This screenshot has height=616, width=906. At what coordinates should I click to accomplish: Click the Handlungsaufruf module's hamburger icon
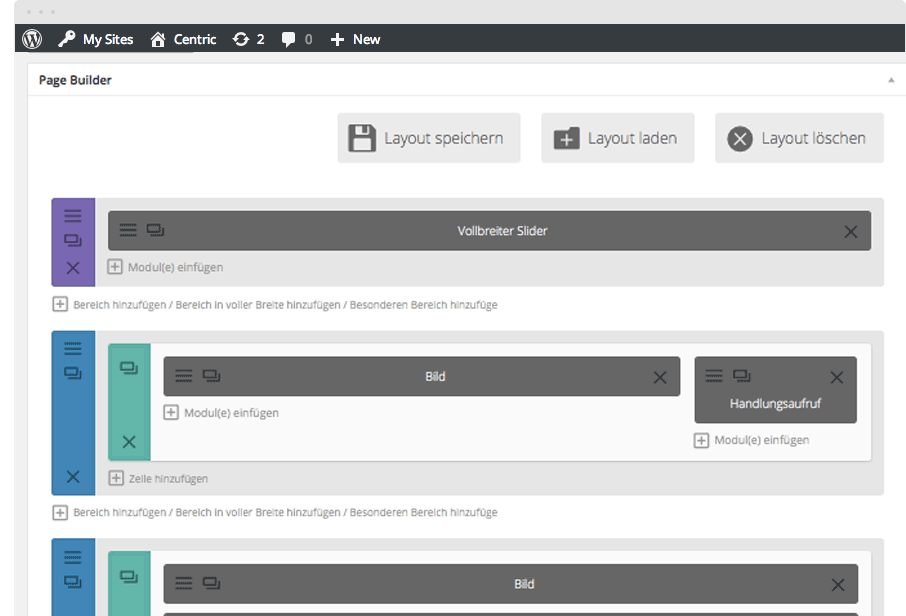tap(714, 376)
